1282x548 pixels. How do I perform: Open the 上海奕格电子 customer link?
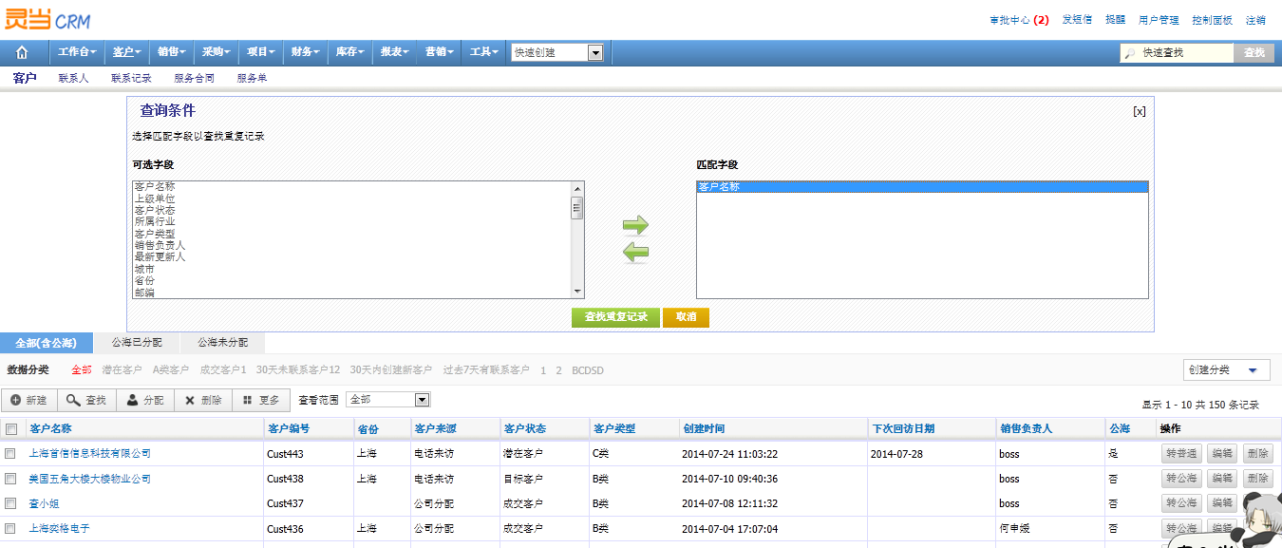[59, 529]
